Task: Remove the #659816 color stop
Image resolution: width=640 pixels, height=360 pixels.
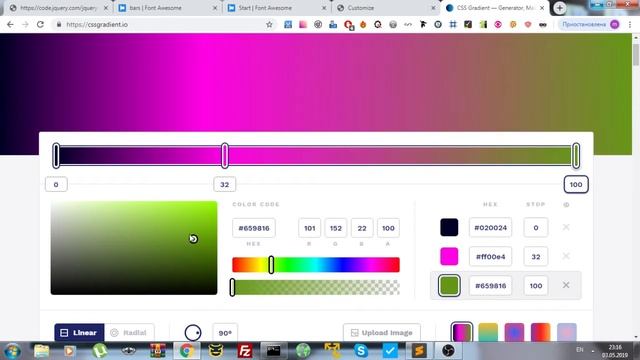Action: (566, 285)
